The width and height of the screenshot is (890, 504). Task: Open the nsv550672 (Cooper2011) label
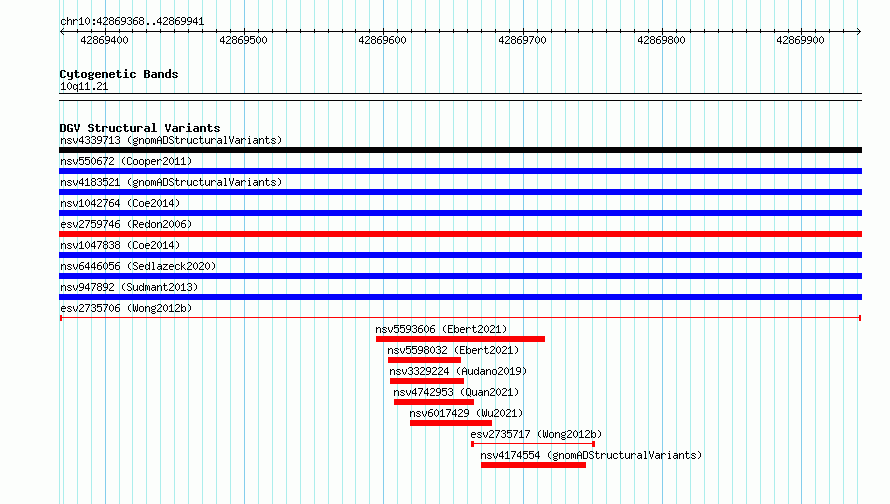[126, 161]
